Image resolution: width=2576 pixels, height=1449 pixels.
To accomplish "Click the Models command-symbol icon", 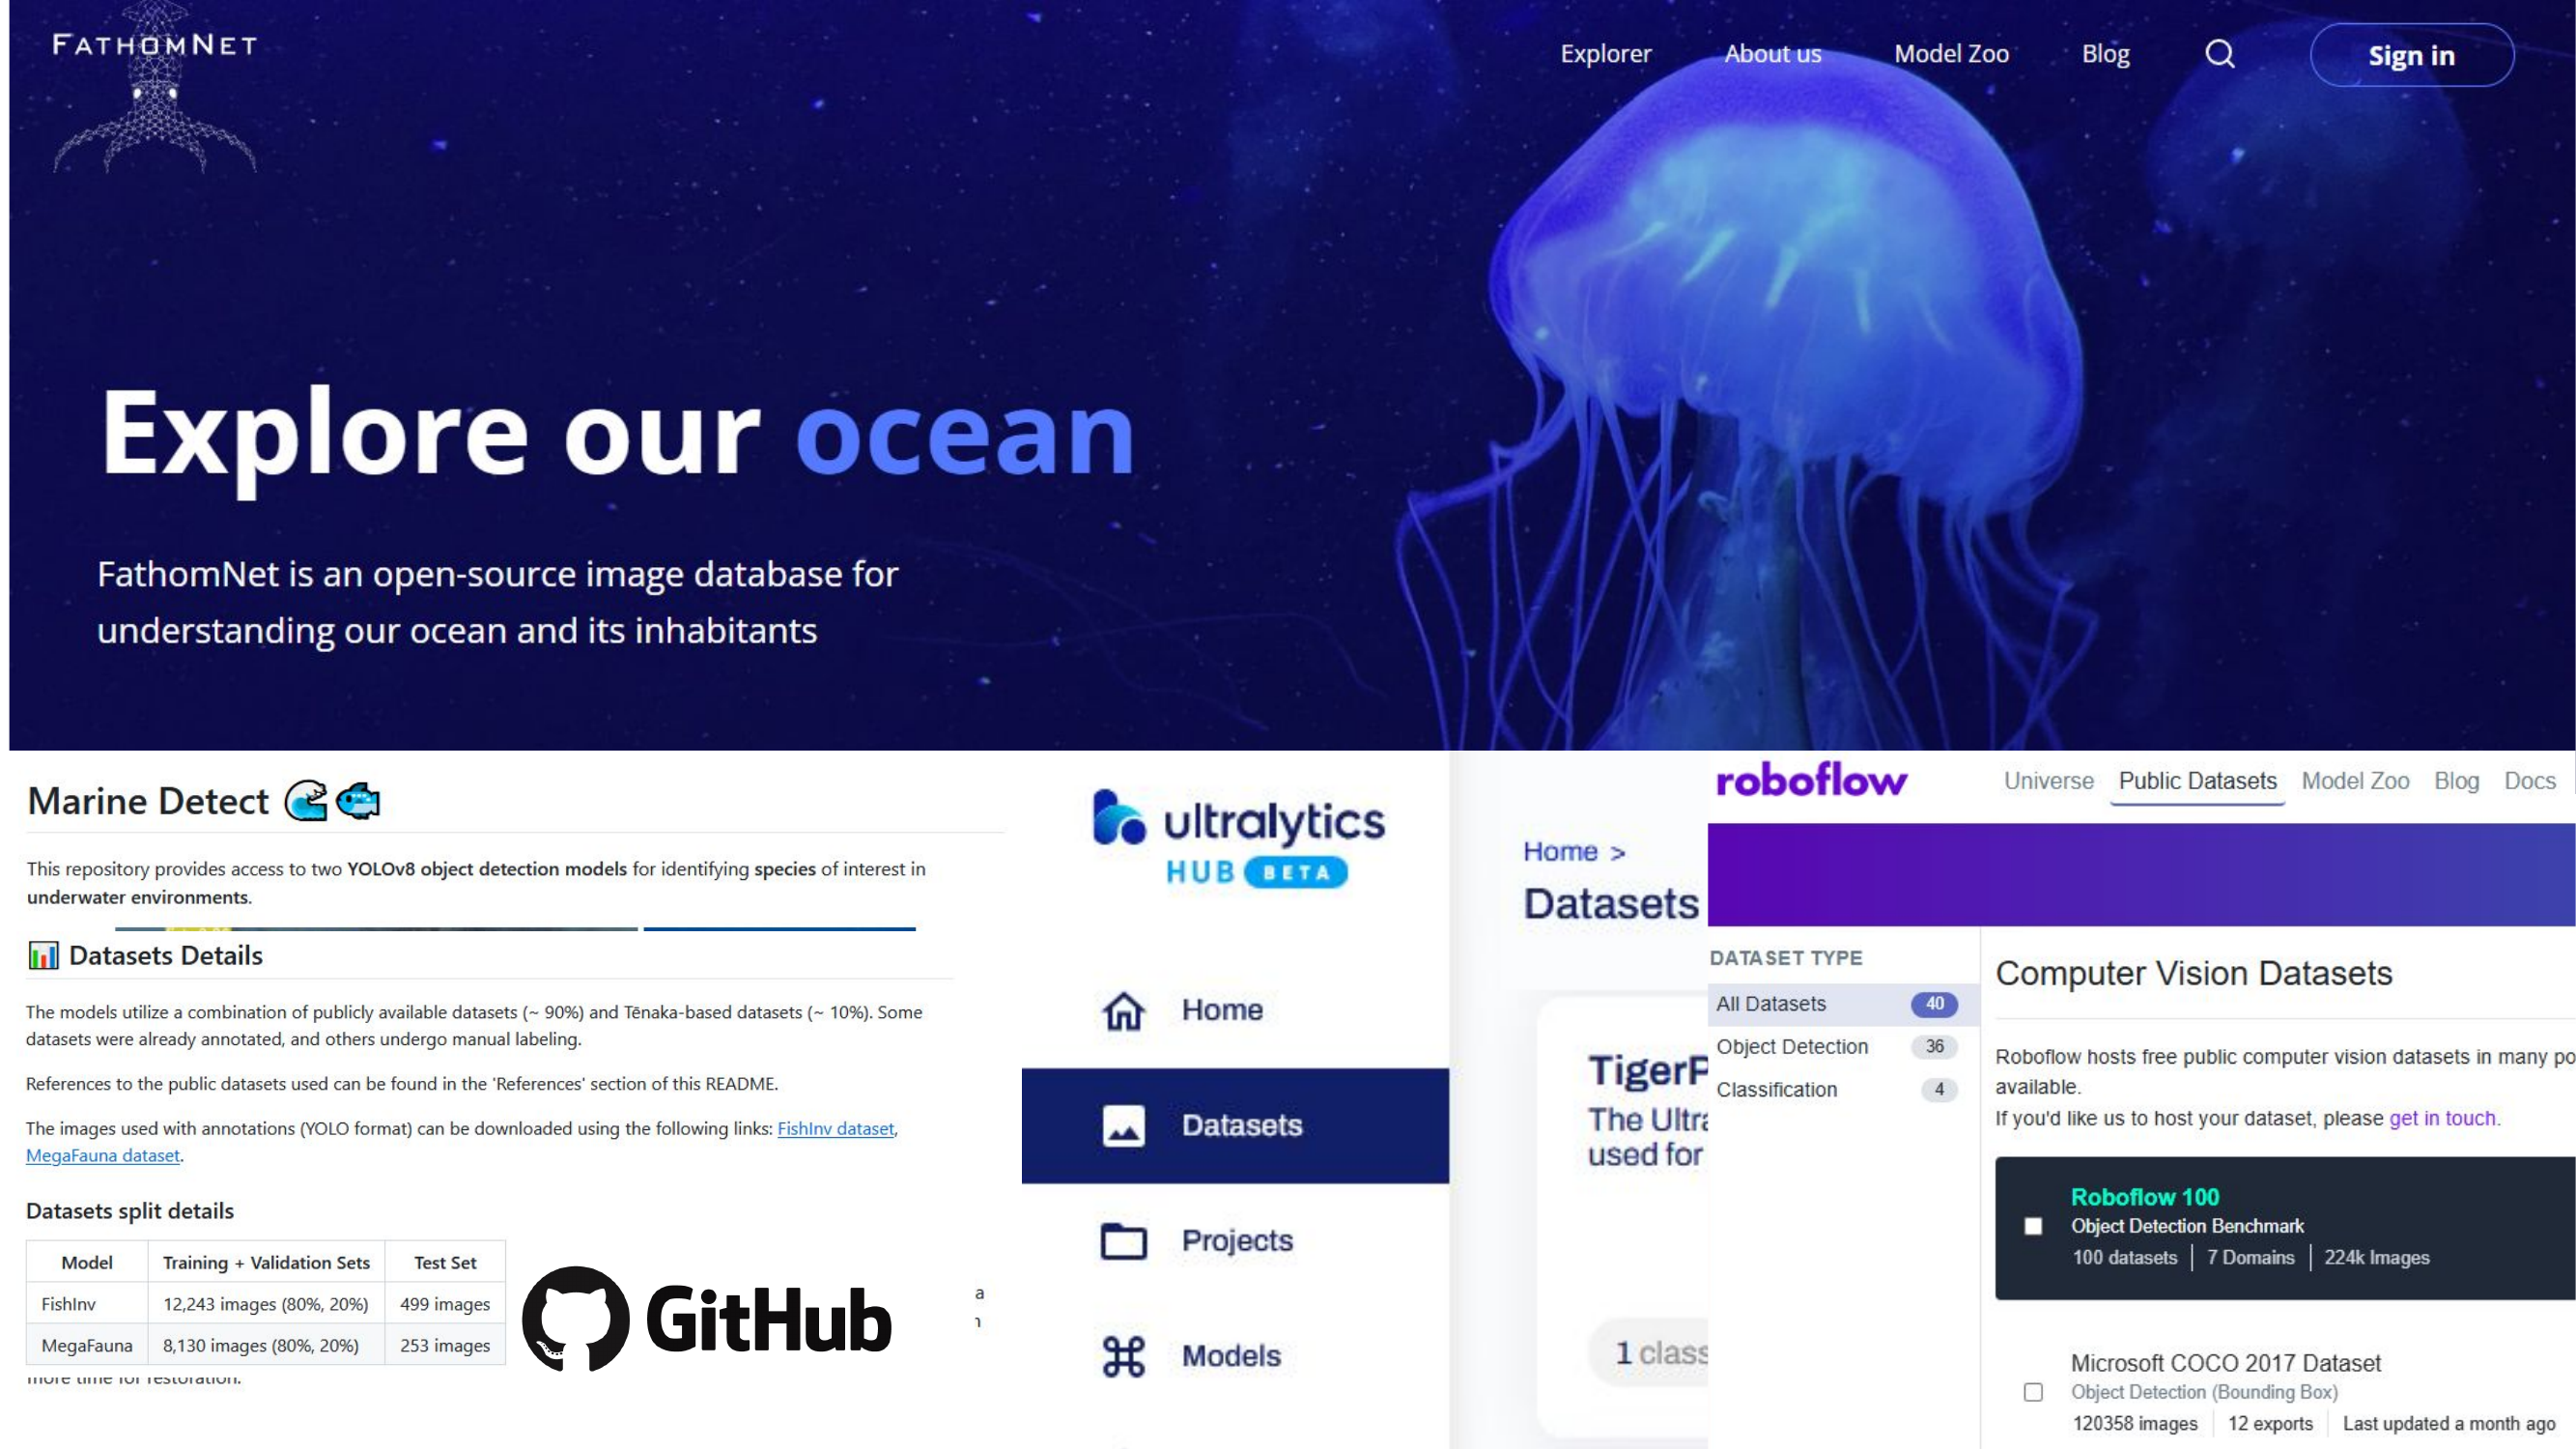I will click(1123, 1356).
